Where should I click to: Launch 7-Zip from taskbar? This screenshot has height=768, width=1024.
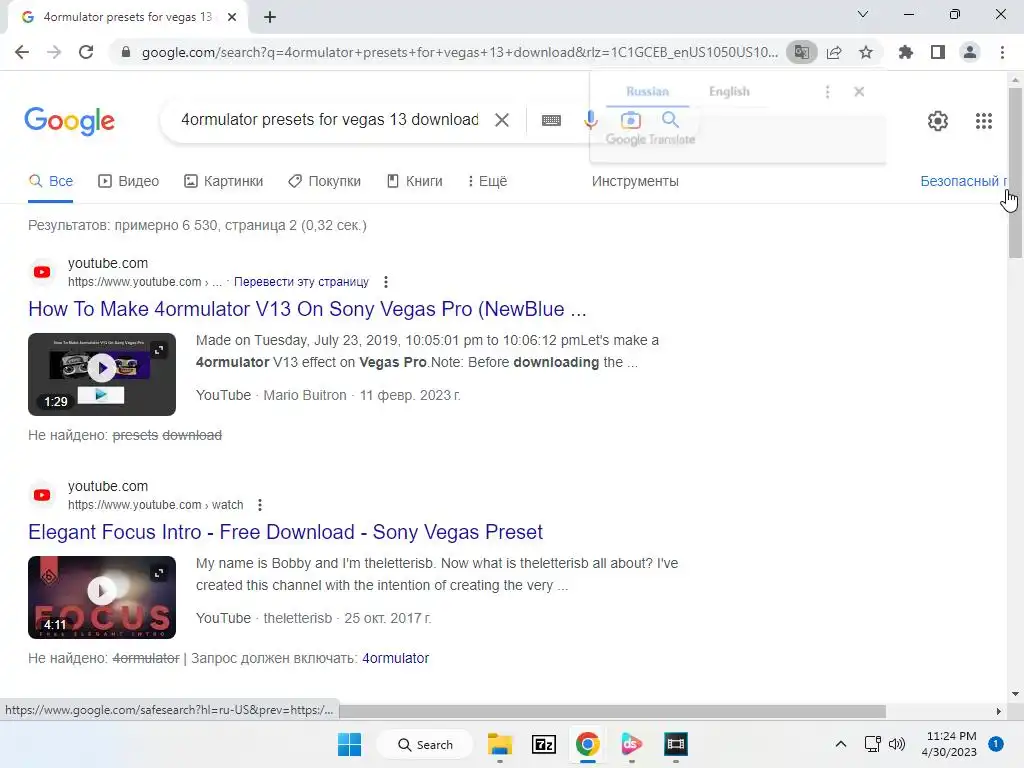point(543,744)
